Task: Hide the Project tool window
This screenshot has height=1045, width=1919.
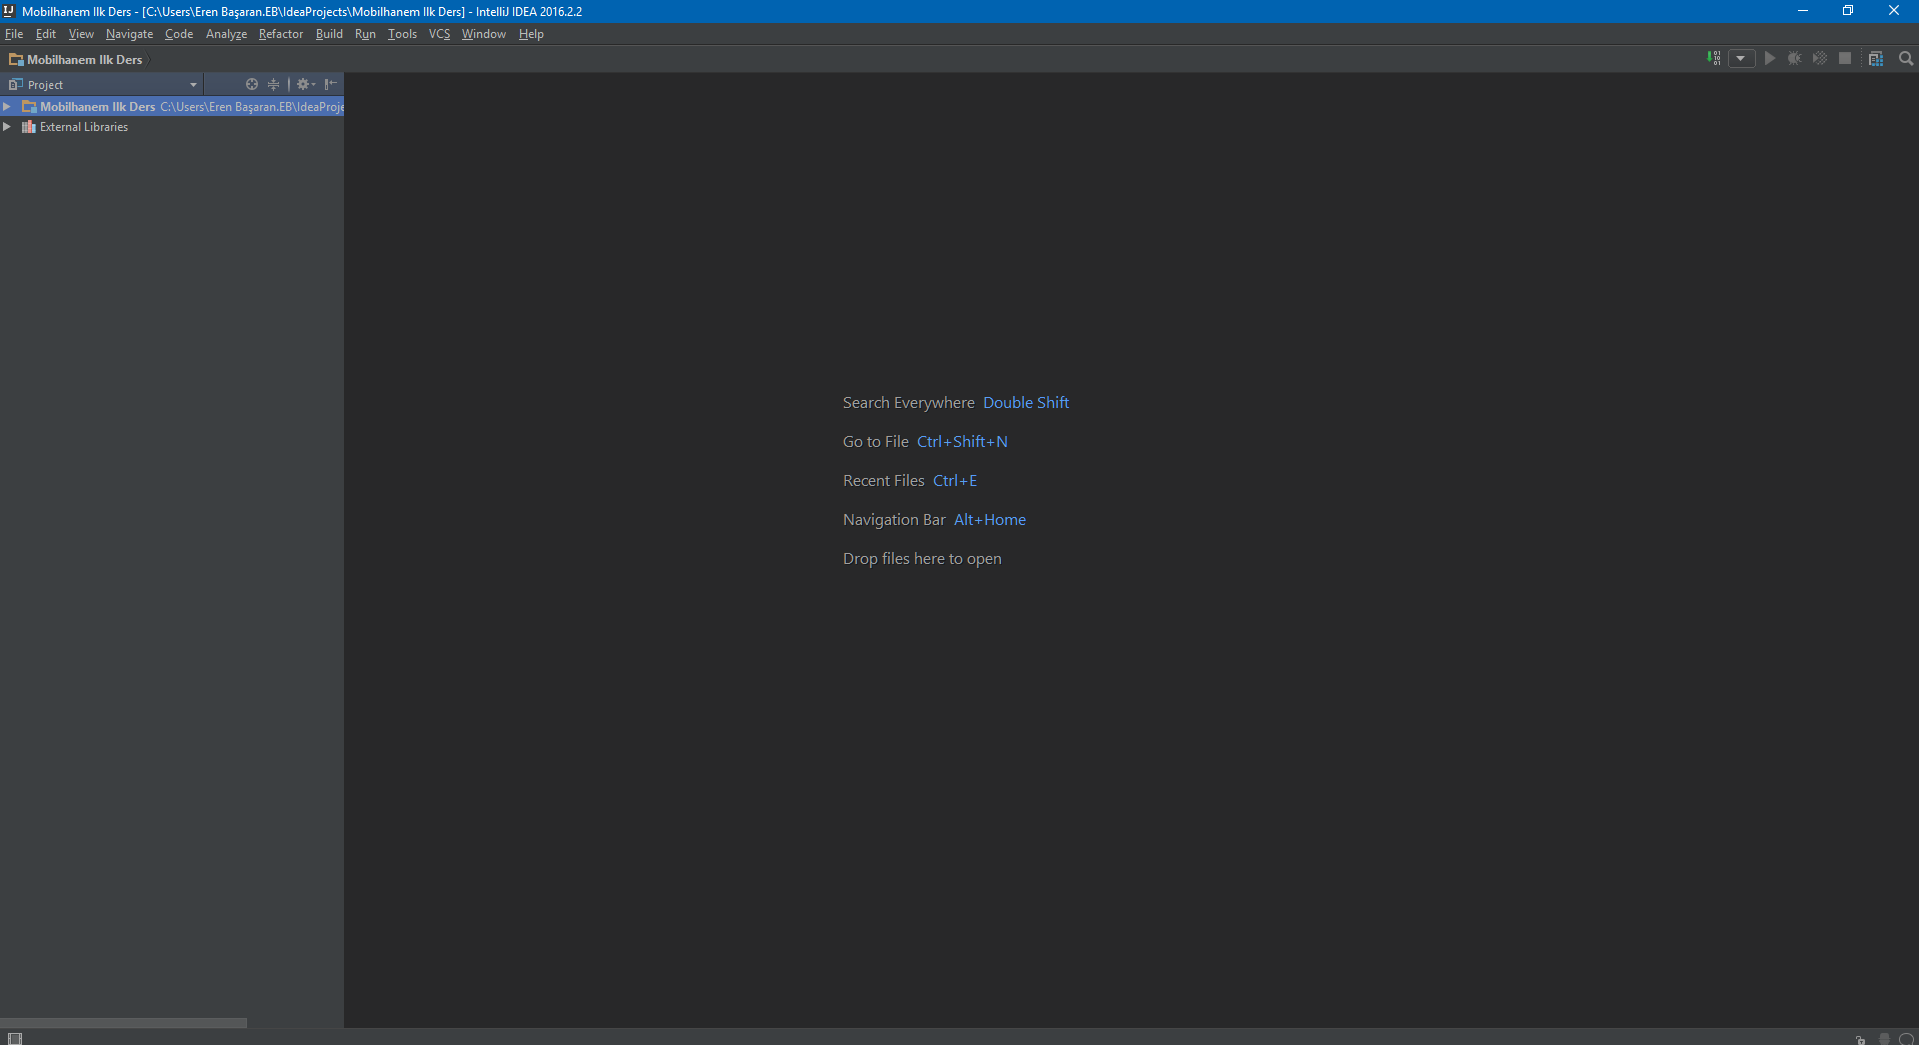Action: point(331,84)
